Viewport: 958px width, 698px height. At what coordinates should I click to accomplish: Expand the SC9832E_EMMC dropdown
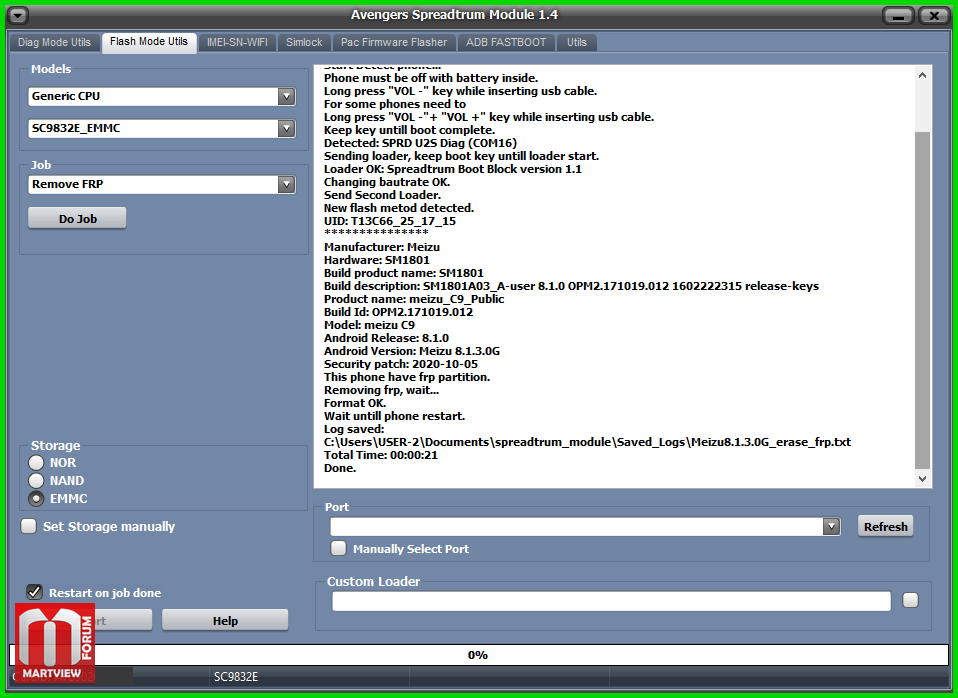(x=286, y=128)
